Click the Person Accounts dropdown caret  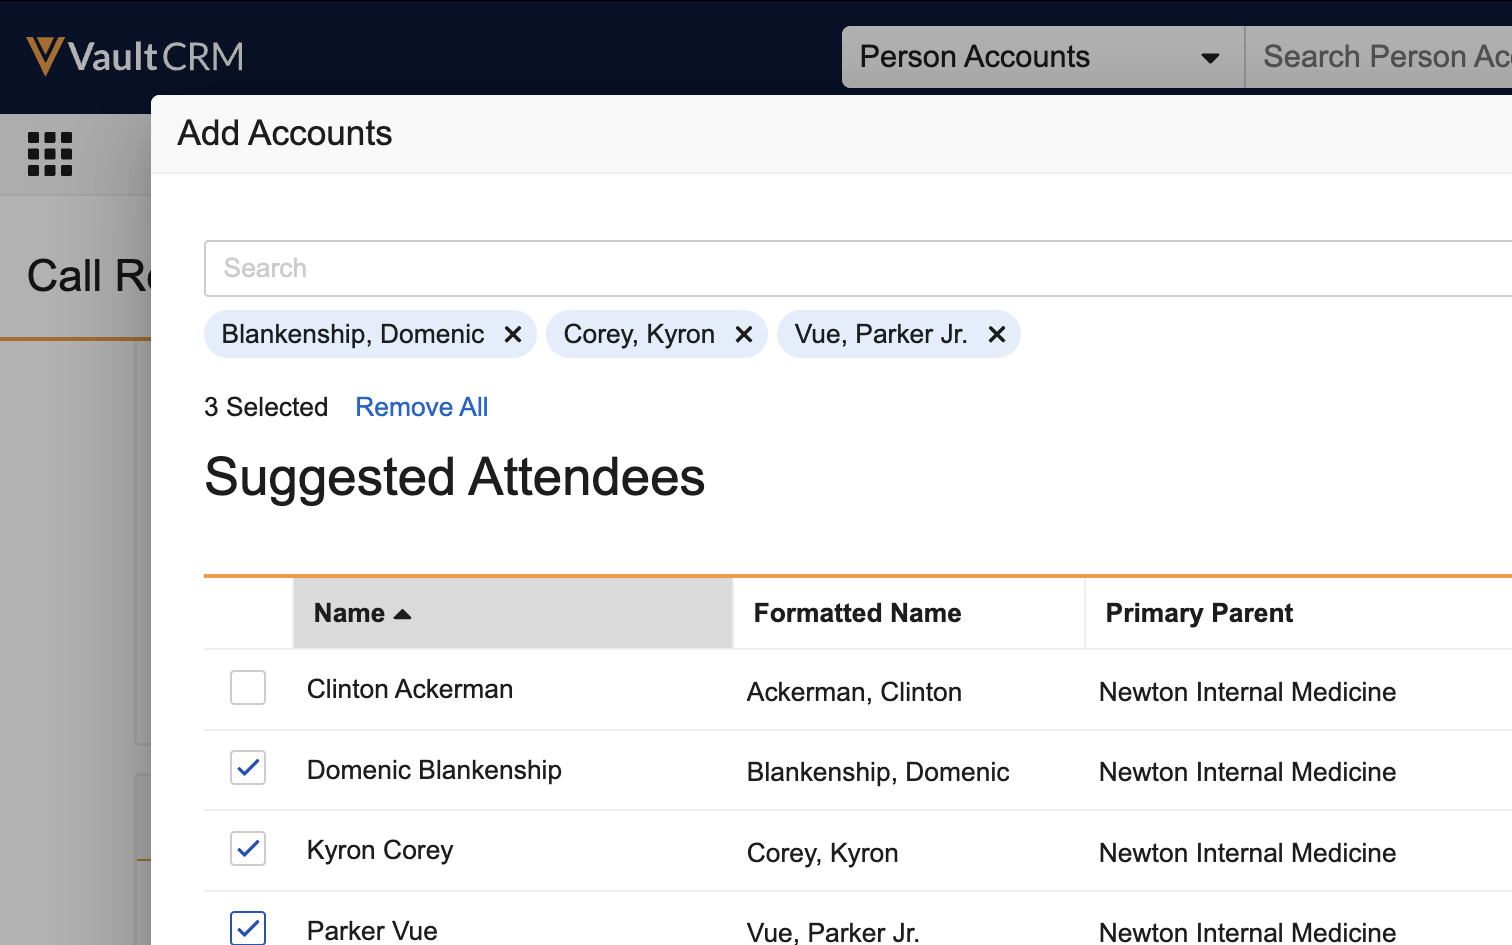1210,58
